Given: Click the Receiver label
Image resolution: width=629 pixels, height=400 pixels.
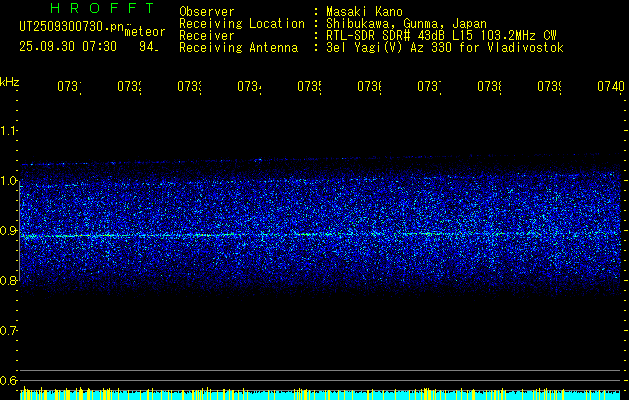Looking at the screenshot, I should point(207,36).
